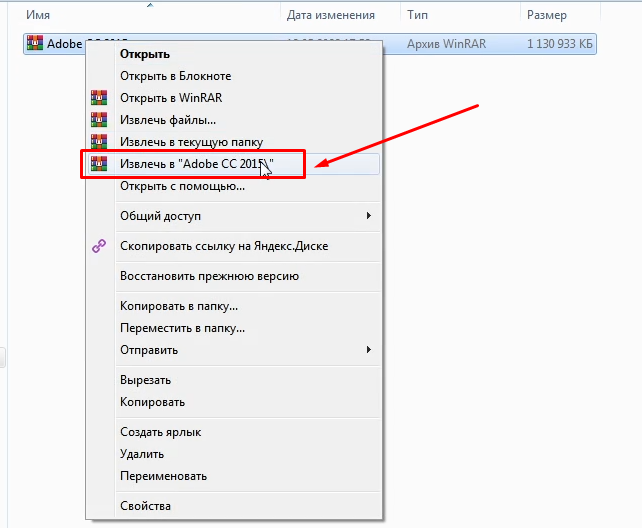The width and height of the screenshot is (642, 528).
Task: Click the Adobe archive file icon in the list
Action: coord(35,43)
